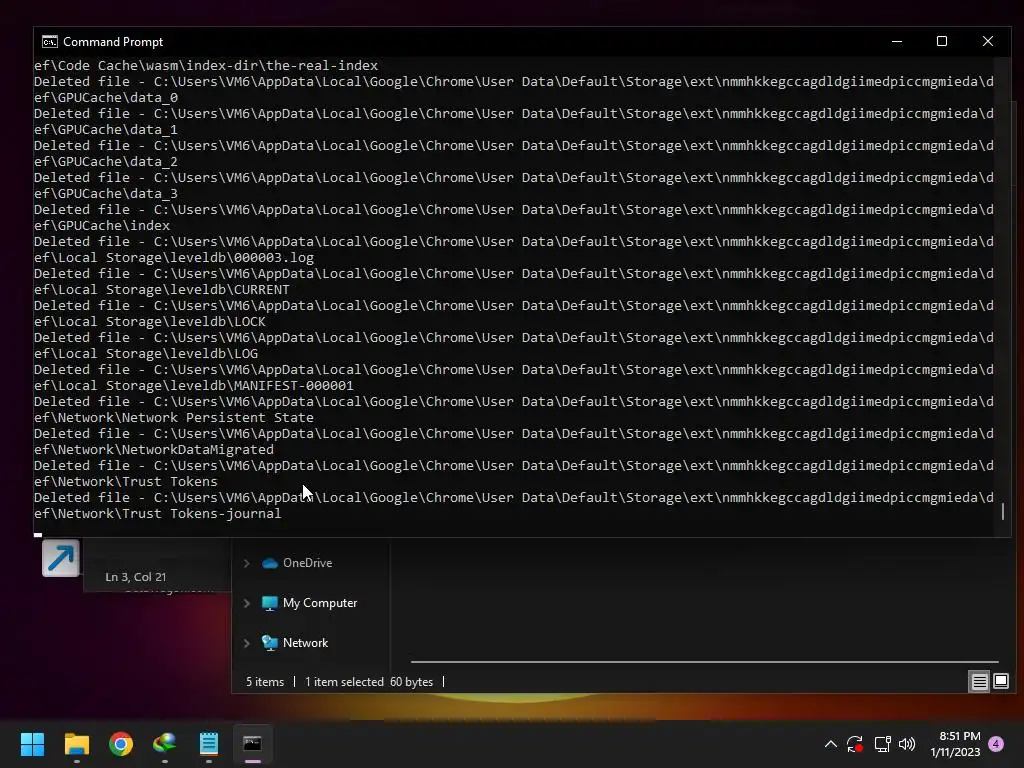
Task: Click the Command Prompt title bar icon
Action: pos(50,42)
